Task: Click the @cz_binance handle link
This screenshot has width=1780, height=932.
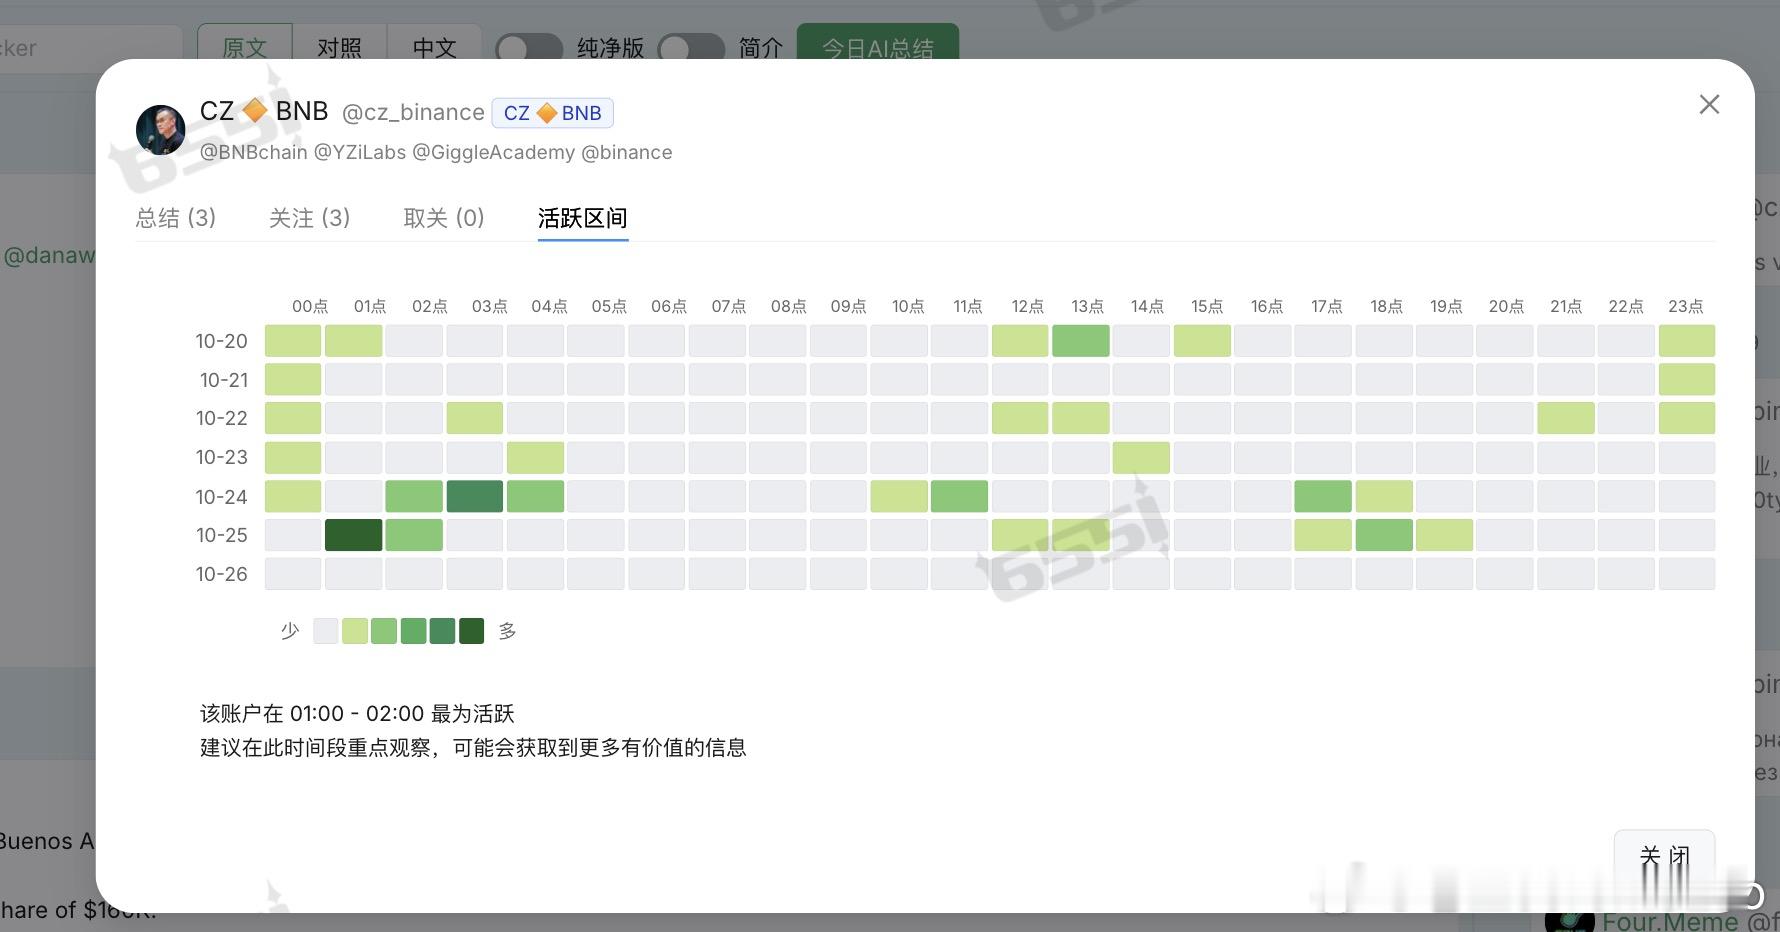Action: click(413, 112)
